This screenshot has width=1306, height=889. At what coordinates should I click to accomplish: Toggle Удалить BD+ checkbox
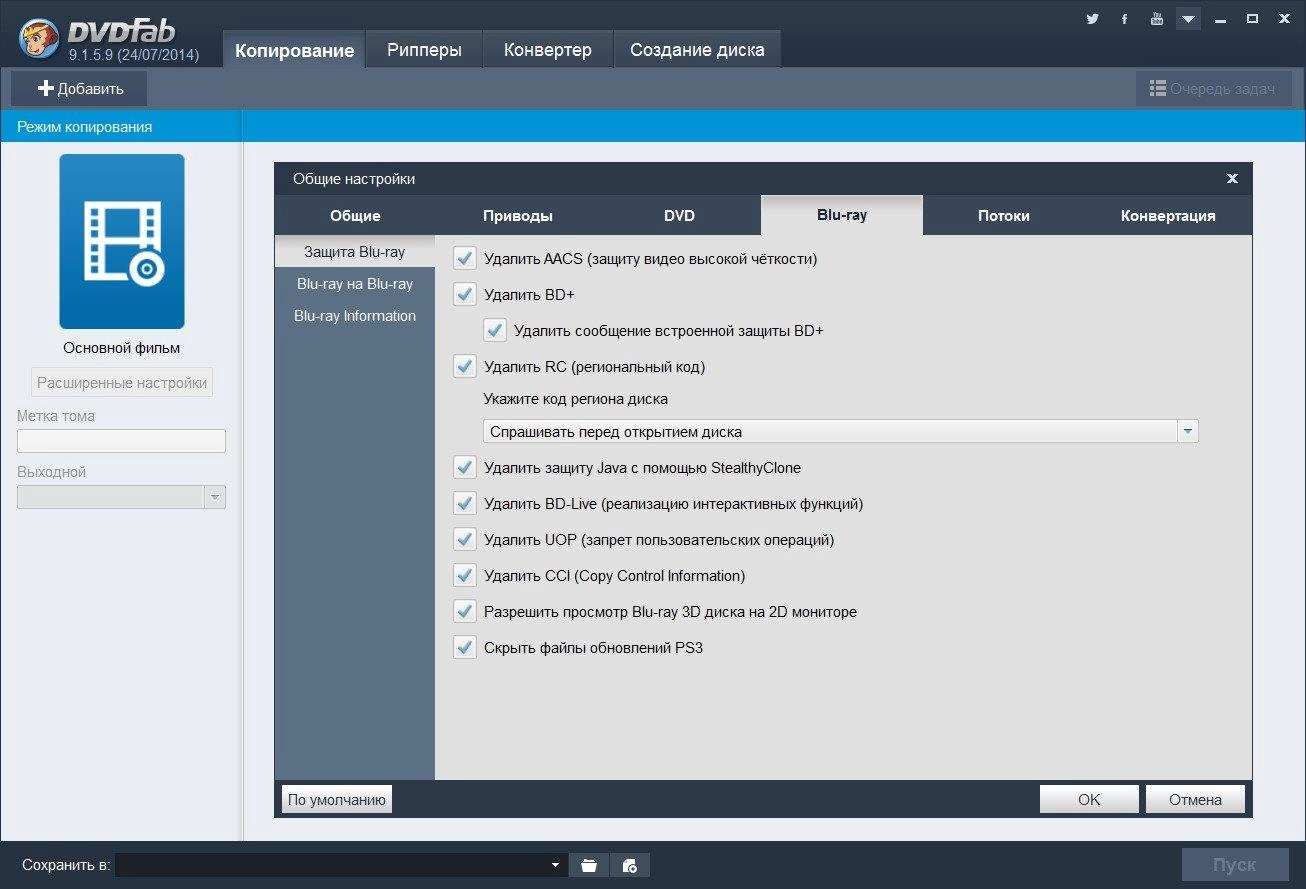464,295
